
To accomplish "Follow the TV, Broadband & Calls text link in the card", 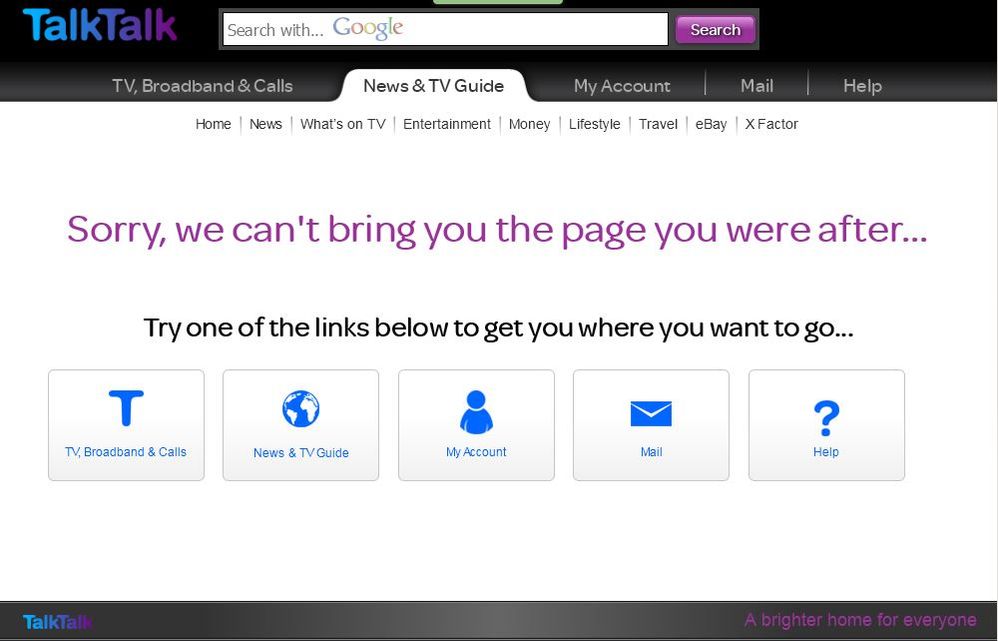I will click(126, 452).
